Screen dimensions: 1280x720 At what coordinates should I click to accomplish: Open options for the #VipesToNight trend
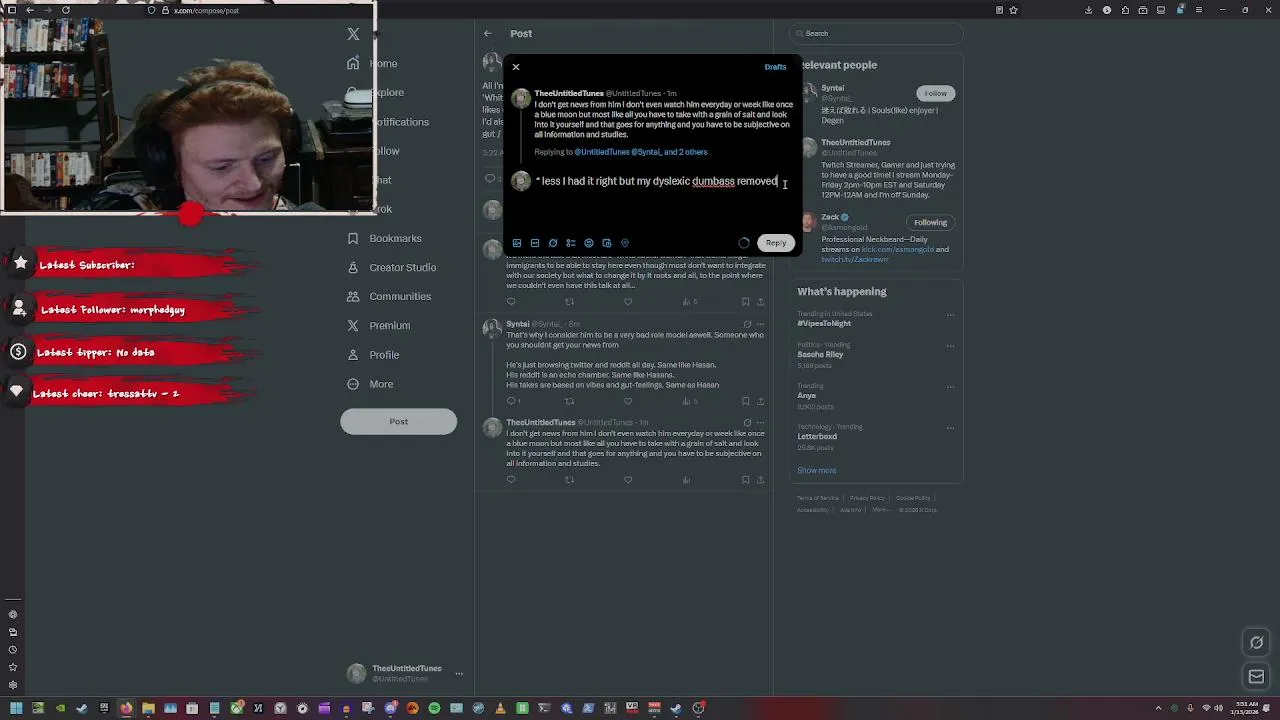click(x=950, y=315)
